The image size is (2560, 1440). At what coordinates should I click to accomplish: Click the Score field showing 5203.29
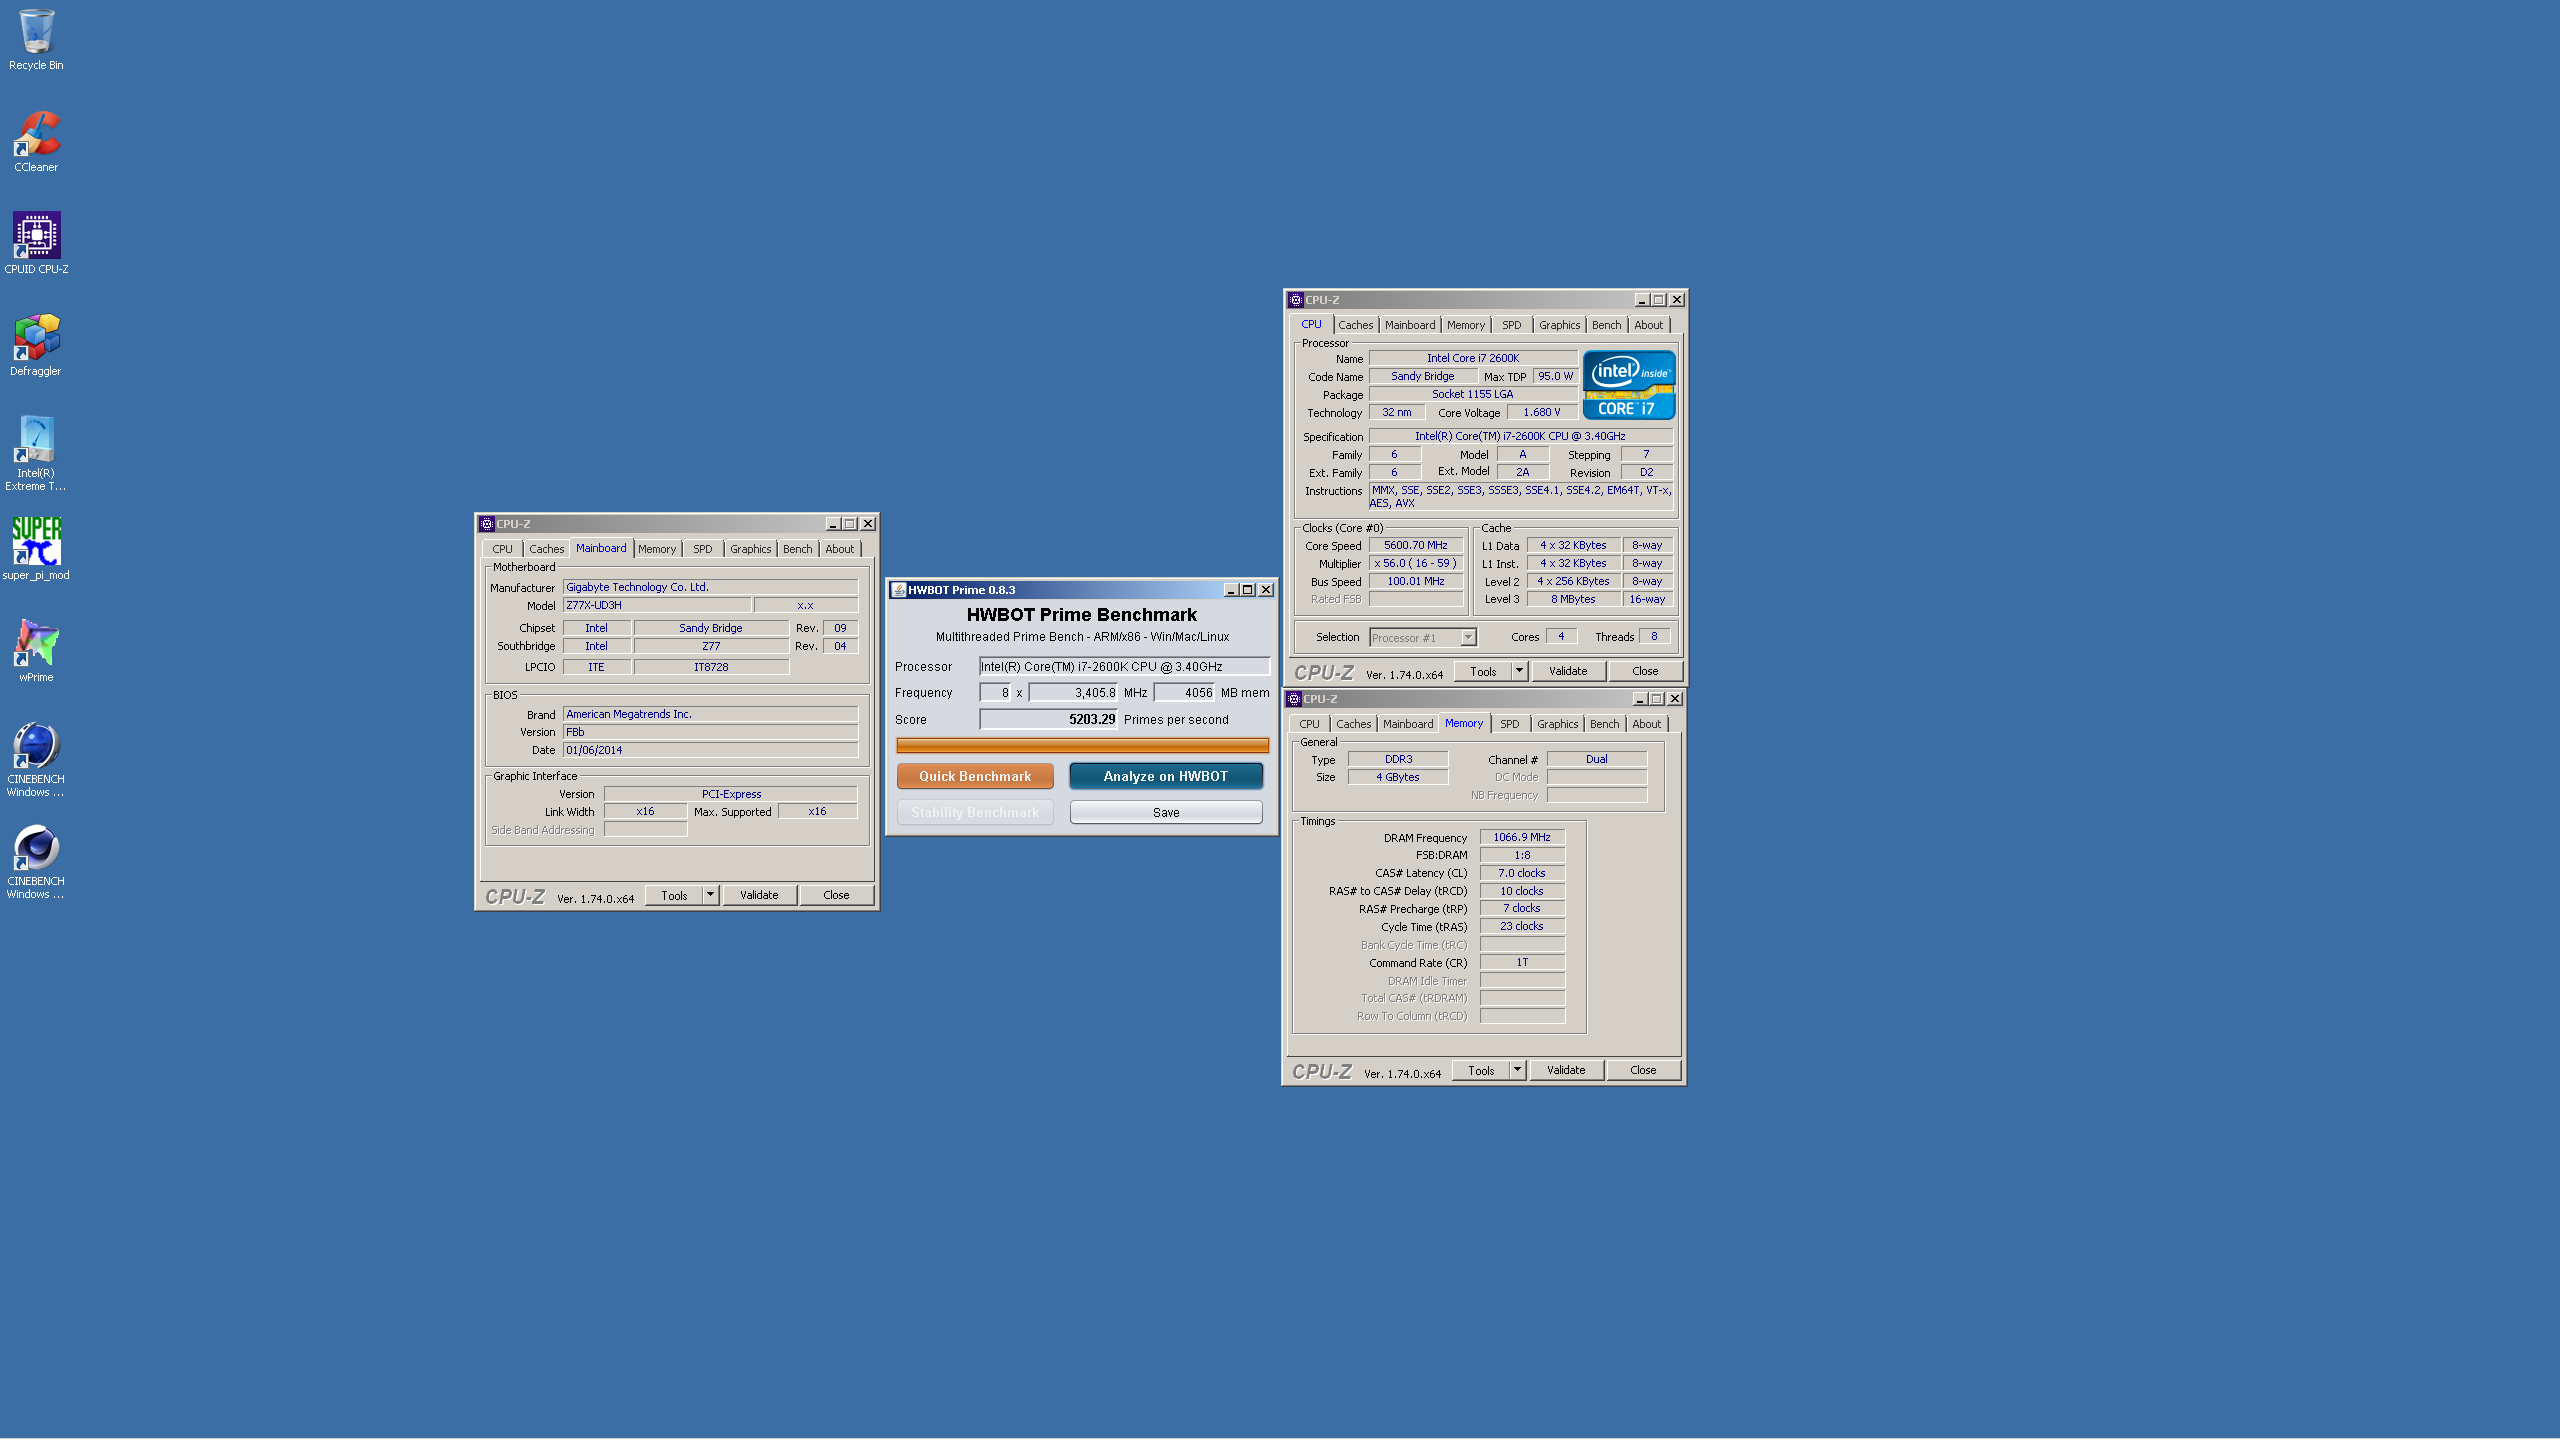click(x=1049, y=720)
